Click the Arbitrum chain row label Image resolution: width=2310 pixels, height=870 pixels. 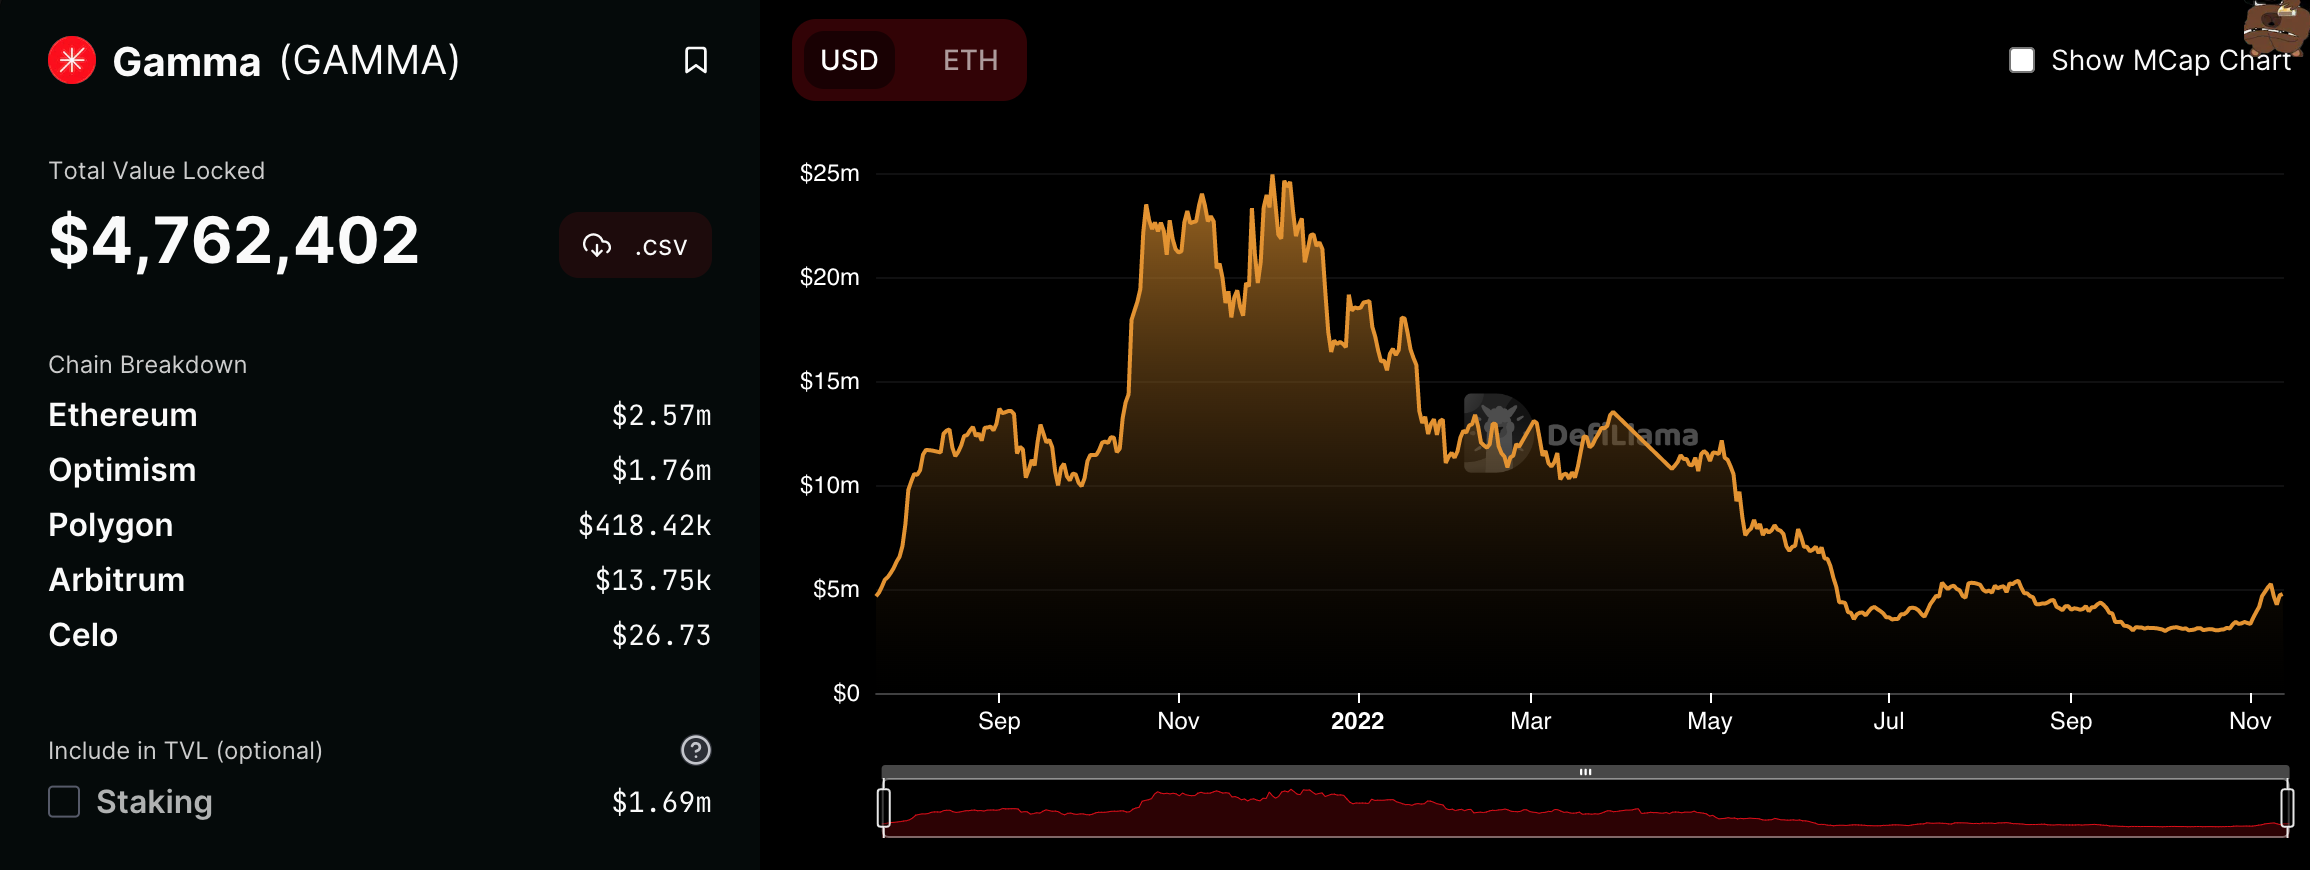pyautogui.click(x=117, y=580)
